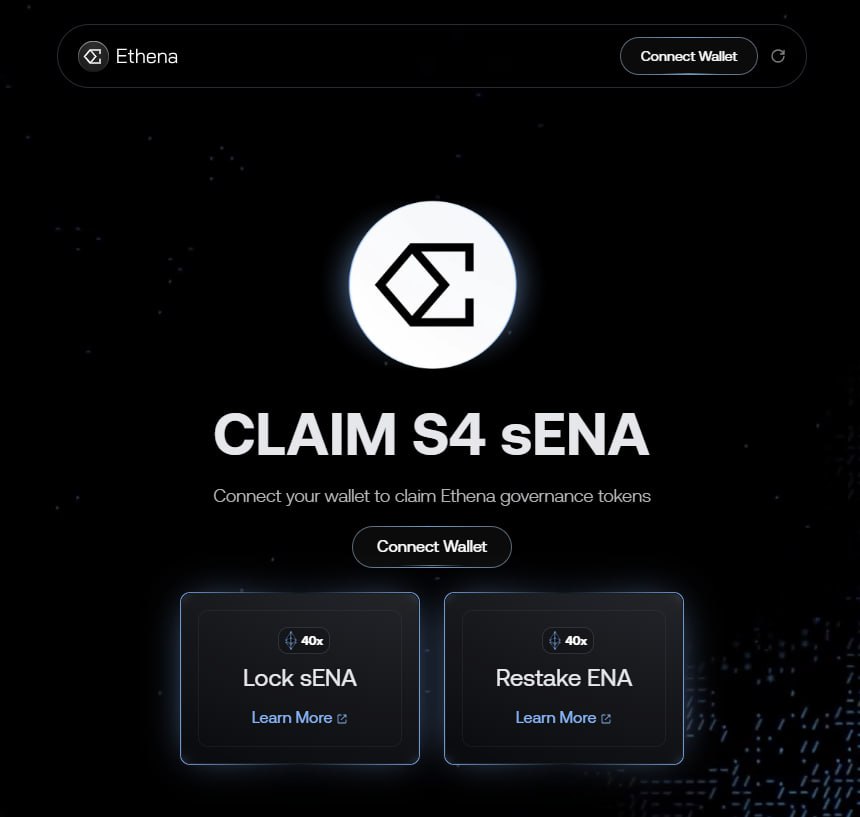
Task: Click external link icon under Lock sENA
Action: tap(342, 718)
